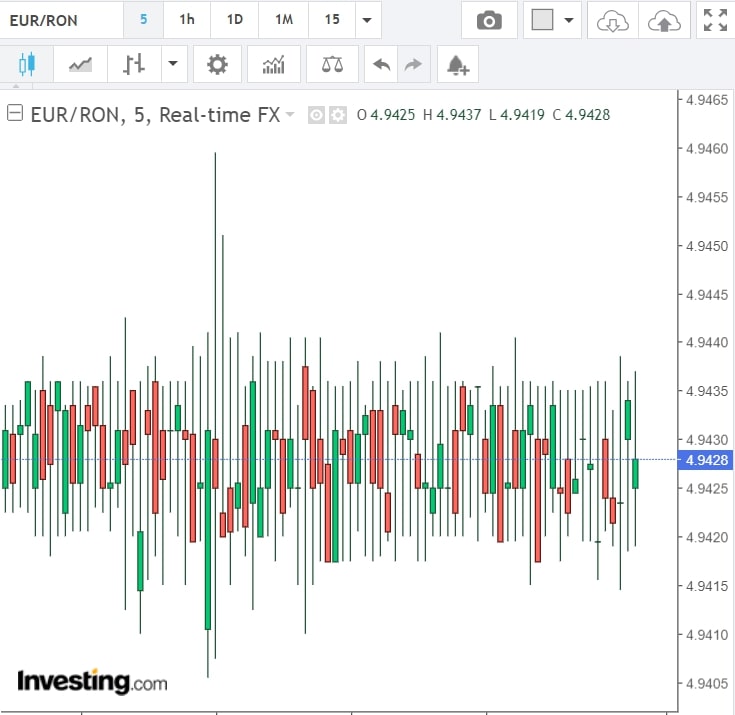This screenshot has width=735, height=715.
Task: Switch to the 1D timeframe
Action: point(234,20)
